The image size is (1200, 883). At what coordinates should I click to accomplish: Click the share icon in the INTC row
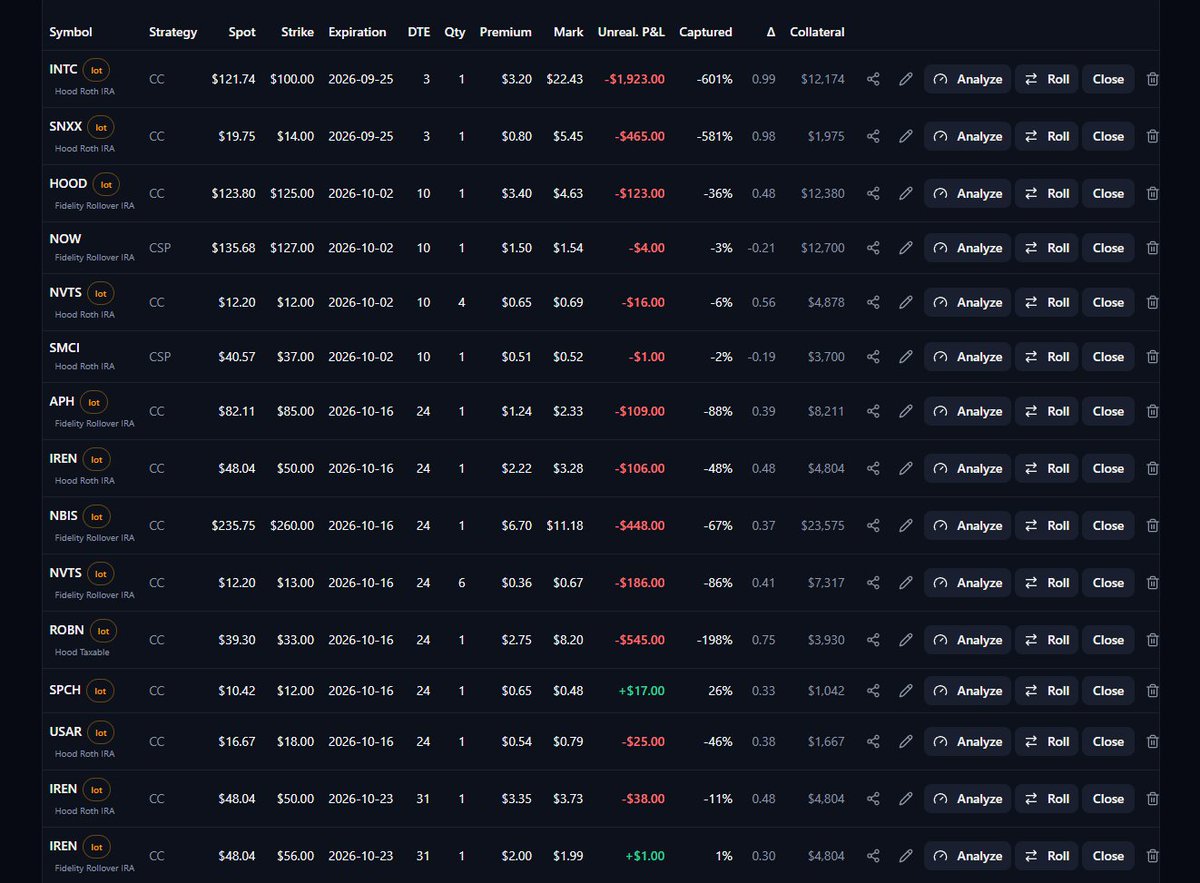[873, 79]
